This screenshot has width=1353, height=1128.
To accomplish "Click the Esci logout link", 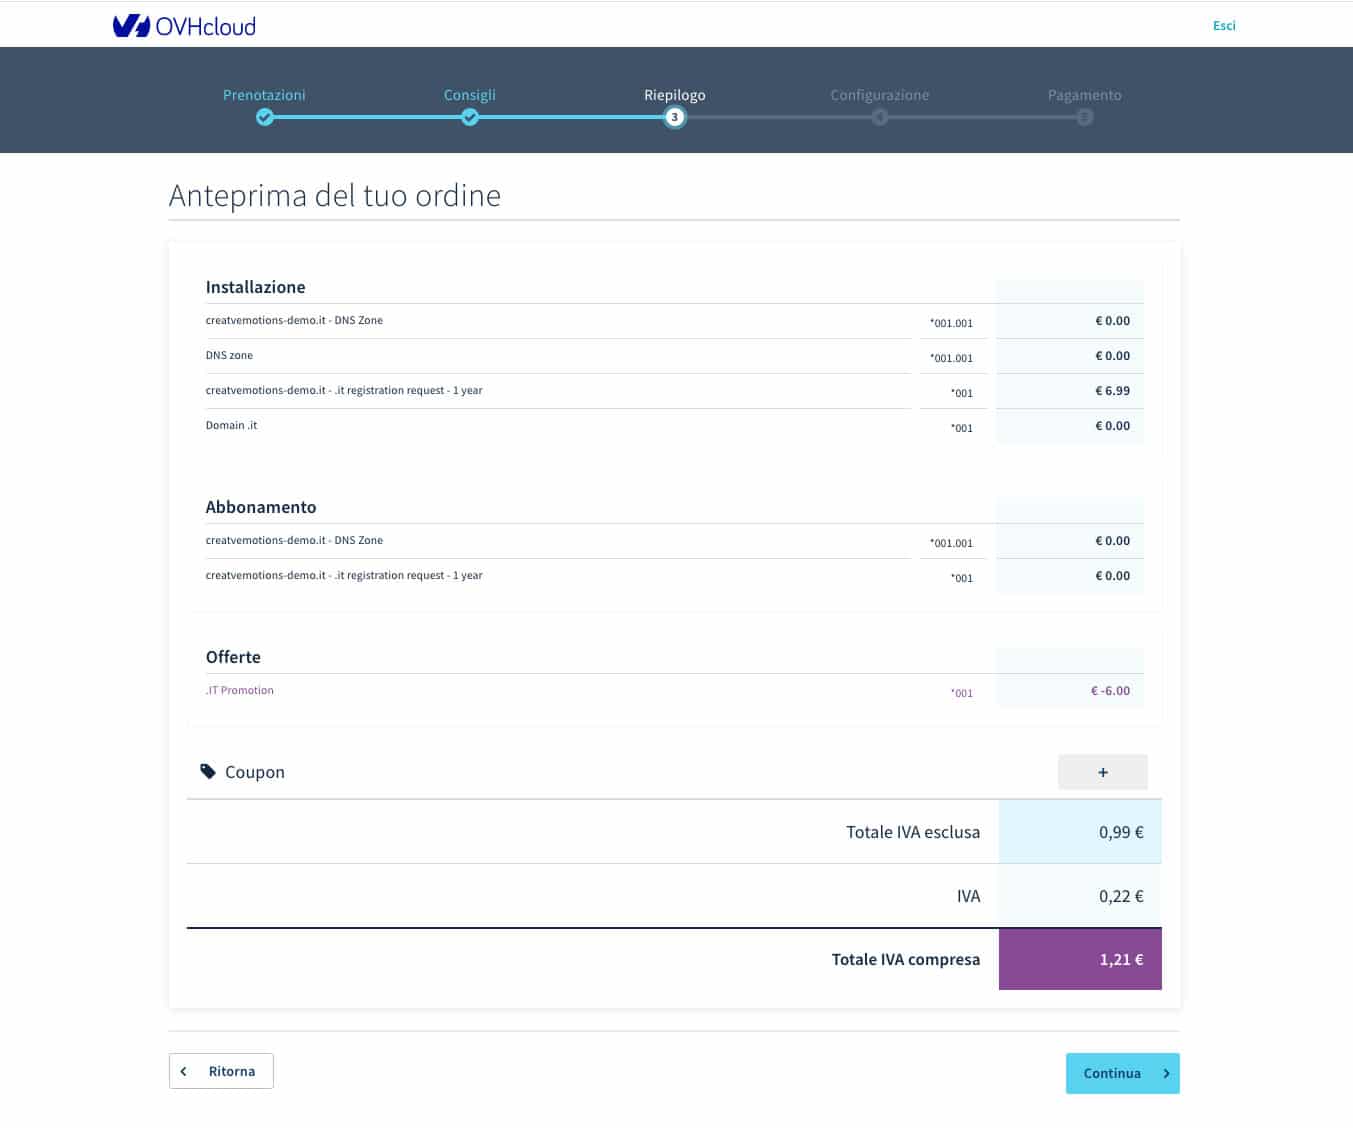I will pyautogui.click(x=1224, y=26).
